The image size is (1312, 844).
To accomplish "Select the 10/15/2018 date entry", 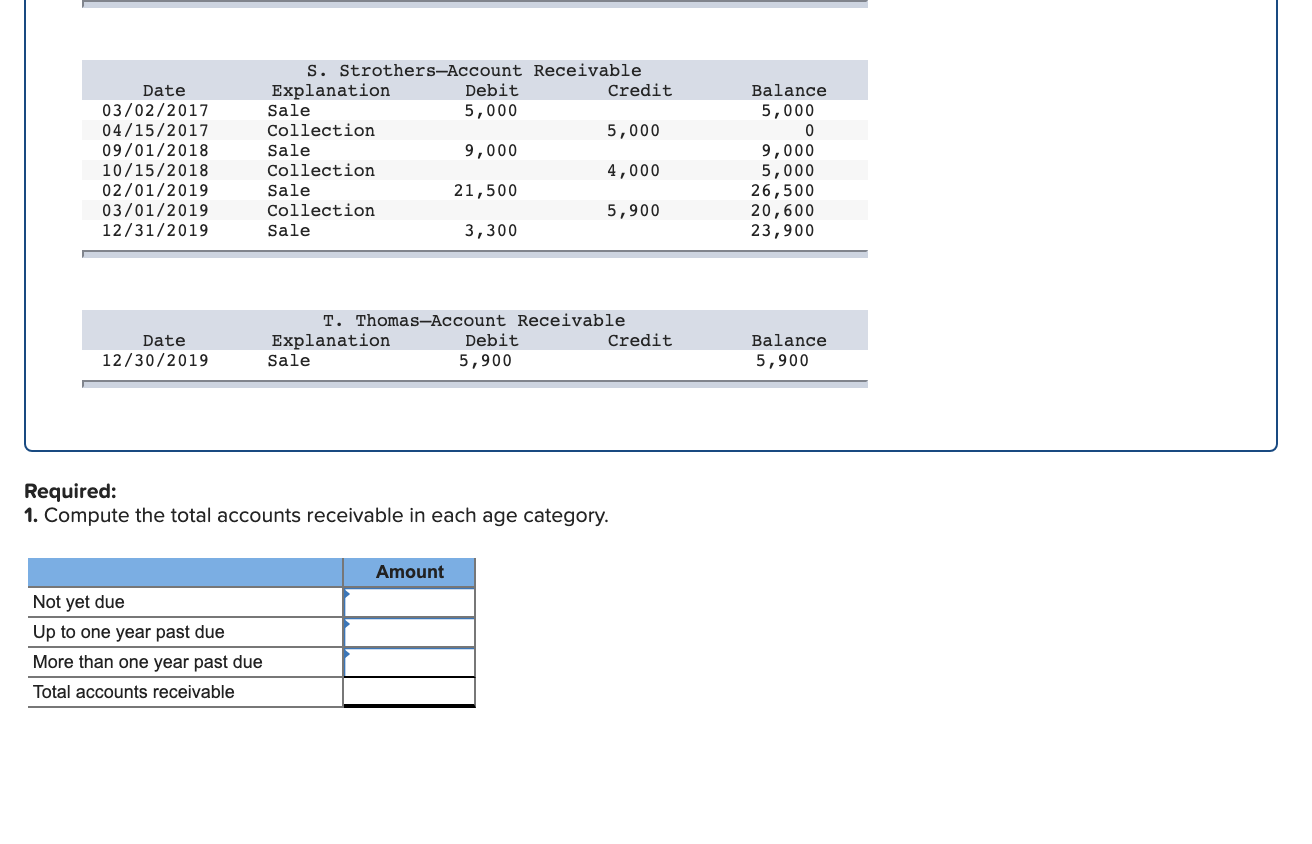I will (x=156, y=171).
